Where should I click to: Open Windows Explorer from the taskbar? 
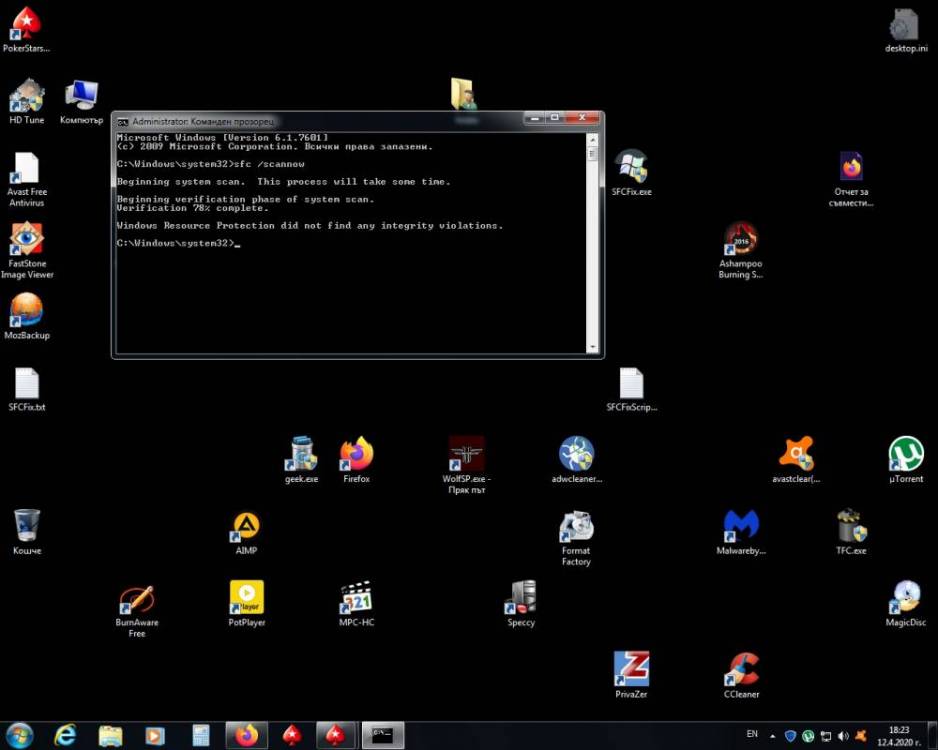pyautogui.click(x=110, y=735)
